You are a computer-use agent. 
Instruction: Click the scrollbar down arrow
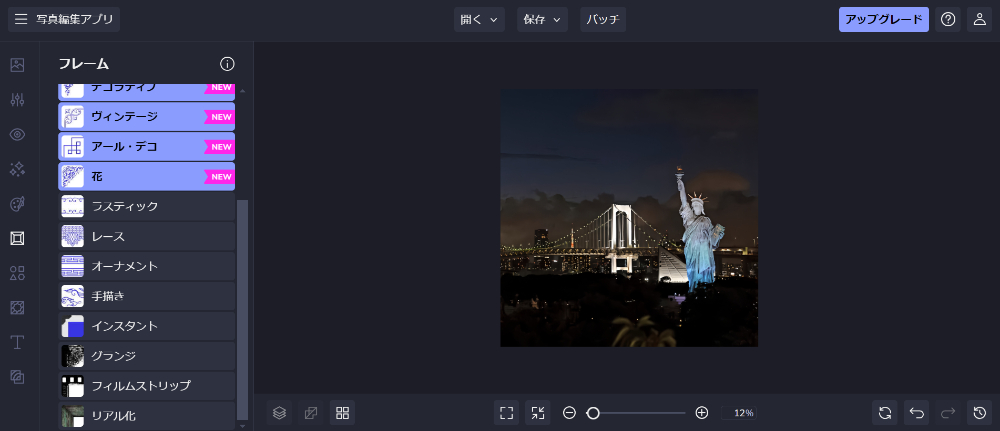point(242,425)
